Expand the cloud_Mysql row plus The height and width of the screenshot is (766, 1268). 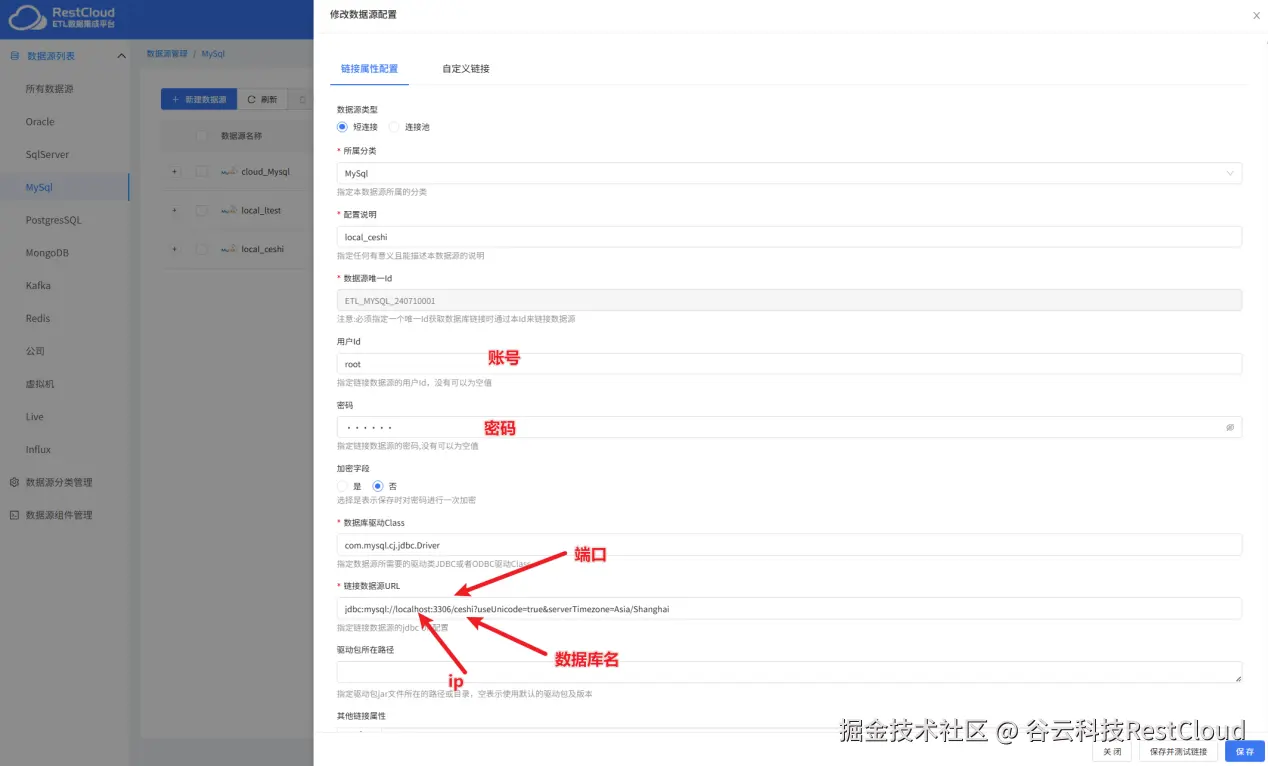click(x=174, y=171)
